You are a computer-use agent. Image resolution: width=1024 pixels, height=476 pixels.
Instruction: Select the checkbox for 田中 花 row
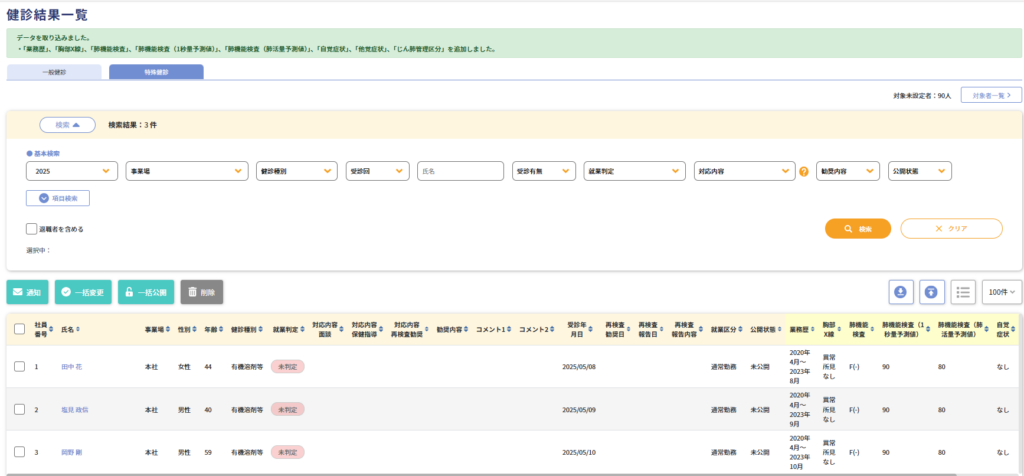click(x=20, y=367)
